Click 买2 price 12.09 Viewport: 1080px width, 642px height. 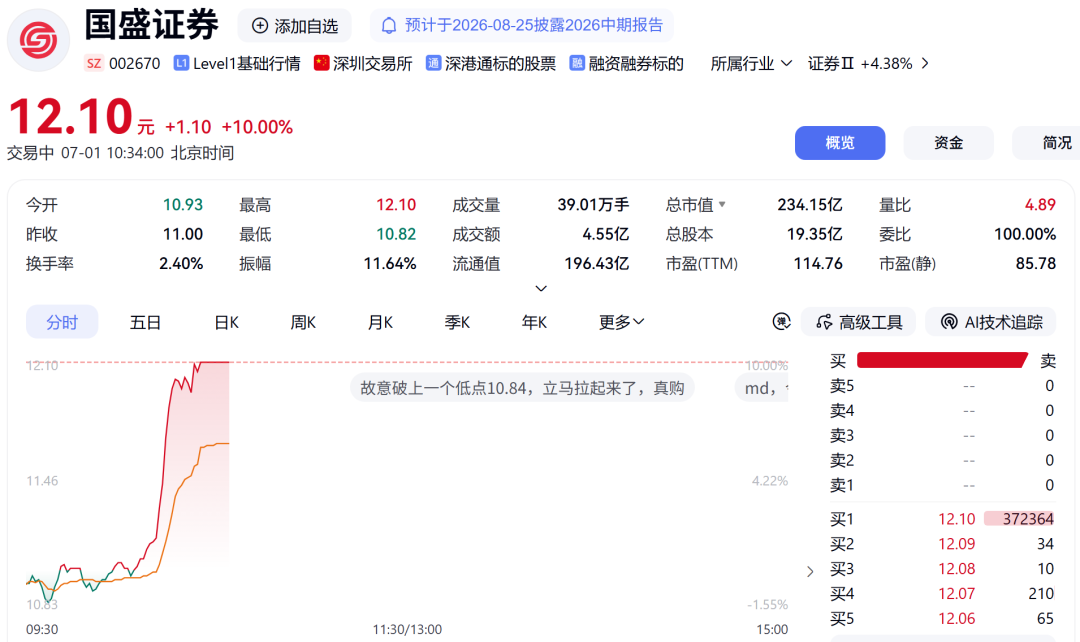pyautogui.click(x=956, y=543)
